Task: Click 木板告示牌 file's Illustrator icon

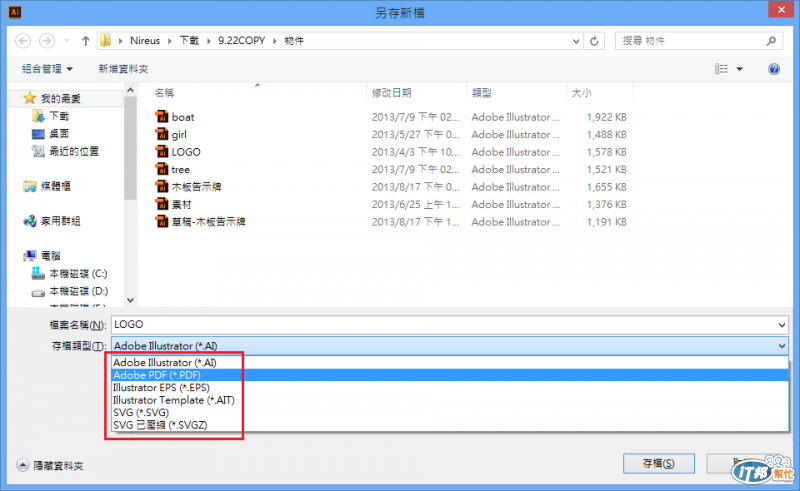Action: pyautogui.click(x=162, y=187)
